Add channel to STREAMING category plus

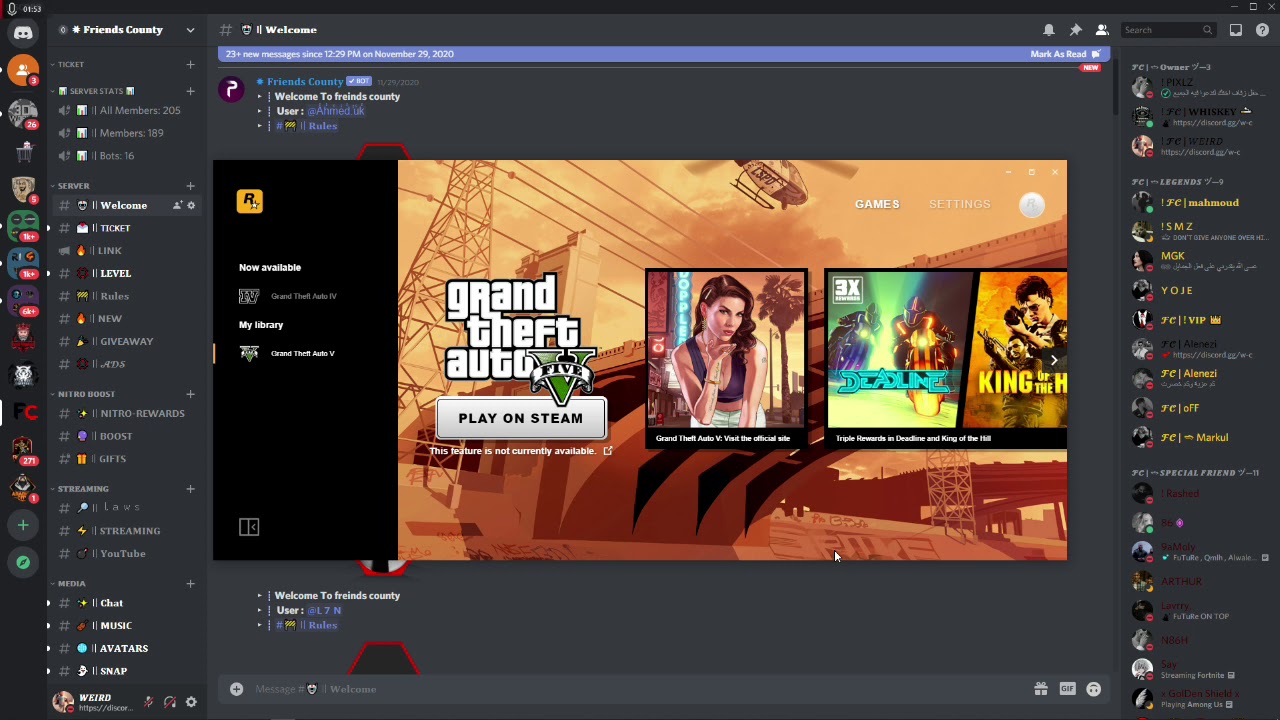pos(190,489)
